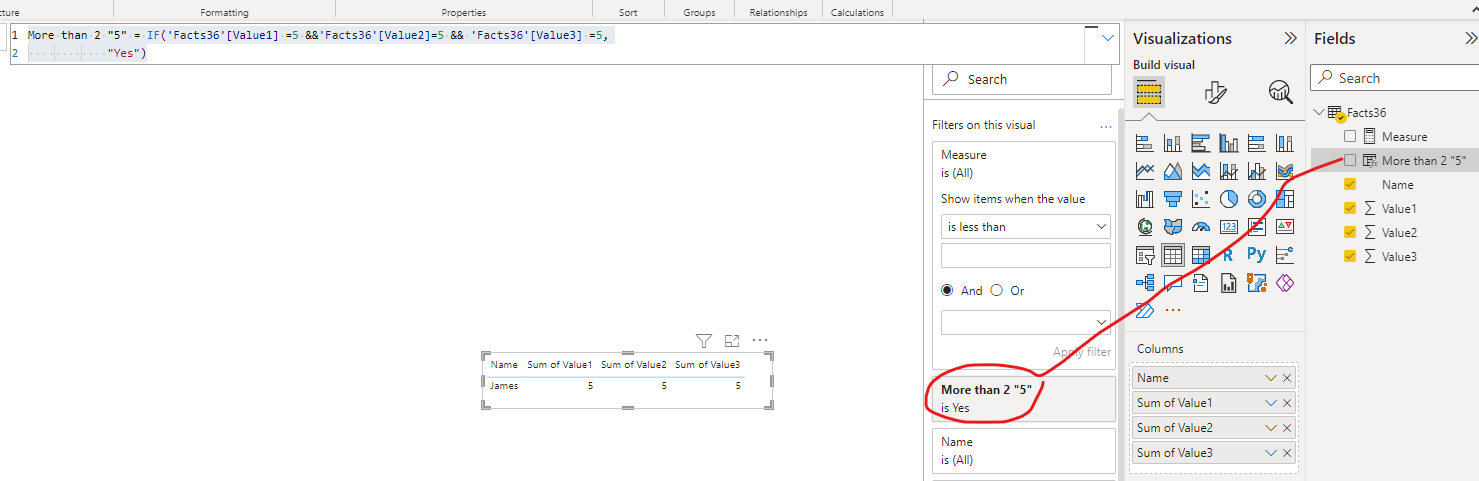Screen dimensions: 1479x481
Task: Open More options above the table visual
Action: tap(760, 340)
